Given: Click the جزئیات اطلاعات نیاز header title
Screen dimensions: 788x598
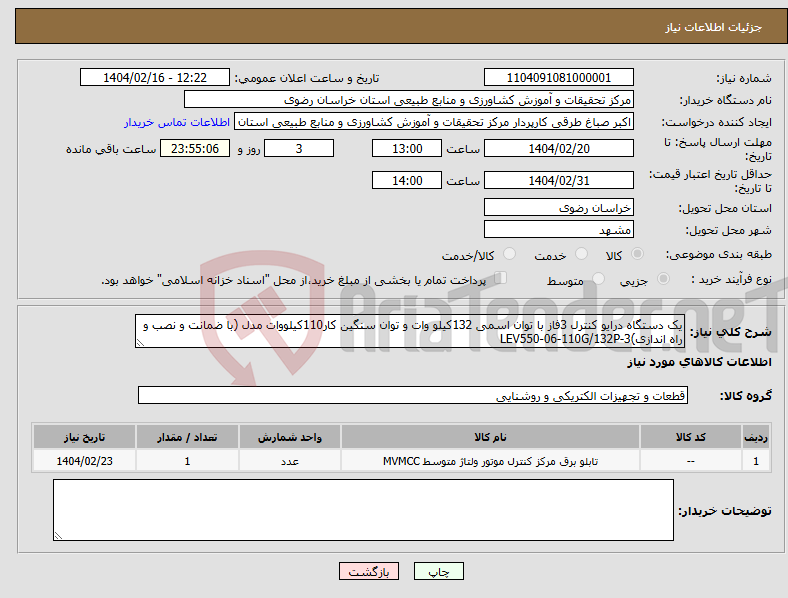Looking at the screenshot, I should tap(714, 27).
